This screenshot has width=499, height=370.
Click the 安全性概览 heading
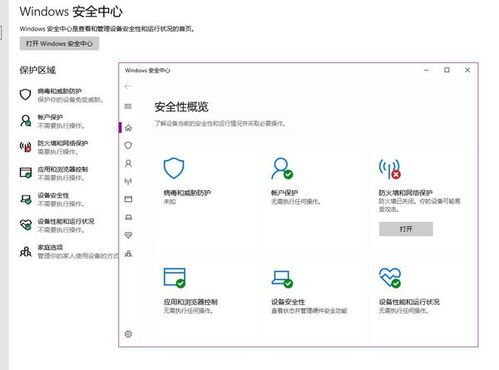pyautogui.click(x=181, y=107)
